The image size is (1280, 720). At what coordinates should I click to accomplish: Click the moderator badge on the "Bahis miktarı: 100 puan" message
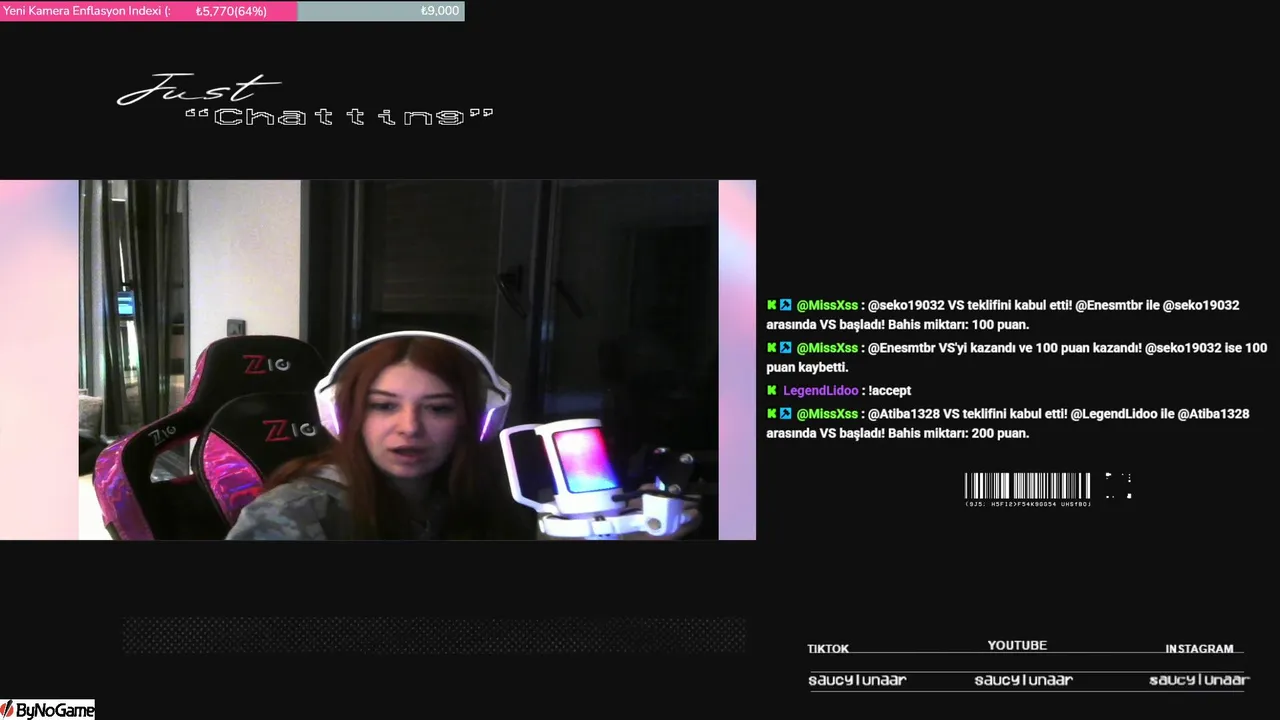[786, 305]
